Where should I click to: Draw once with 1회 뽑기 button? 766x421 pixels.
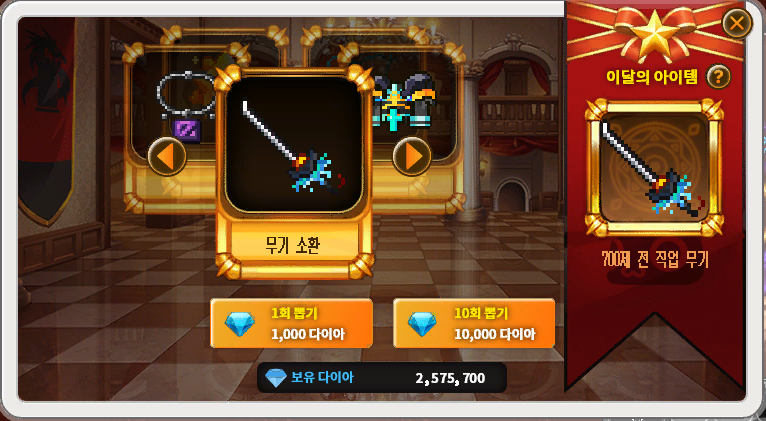coord(292,323)
